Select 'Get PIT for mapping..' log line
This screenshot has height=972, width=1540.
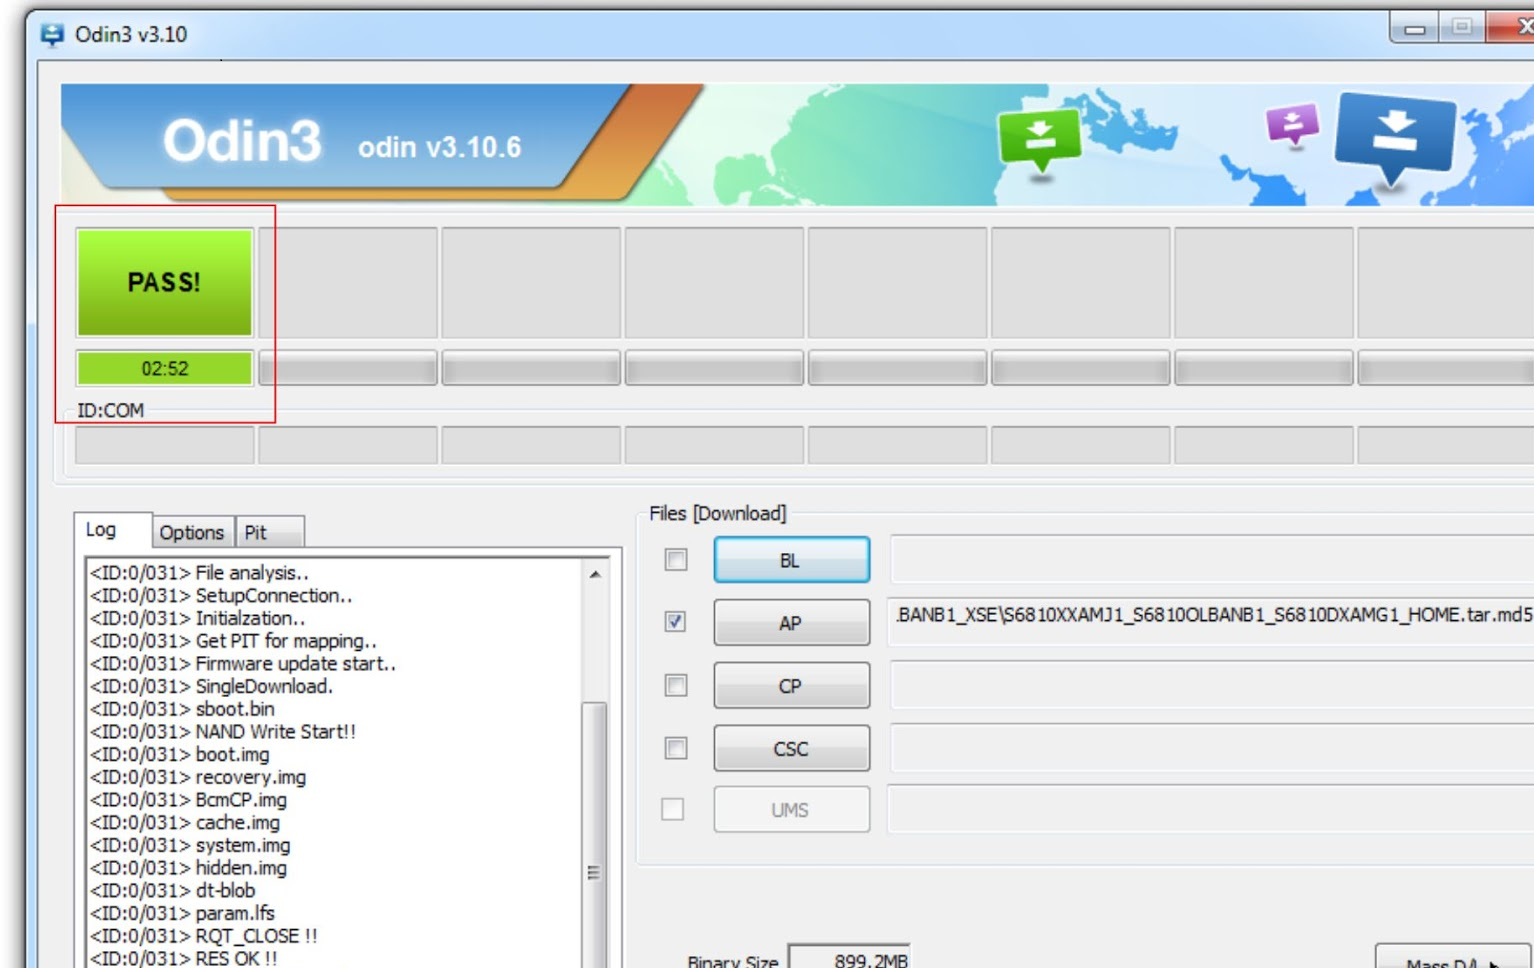click(234, 641)
